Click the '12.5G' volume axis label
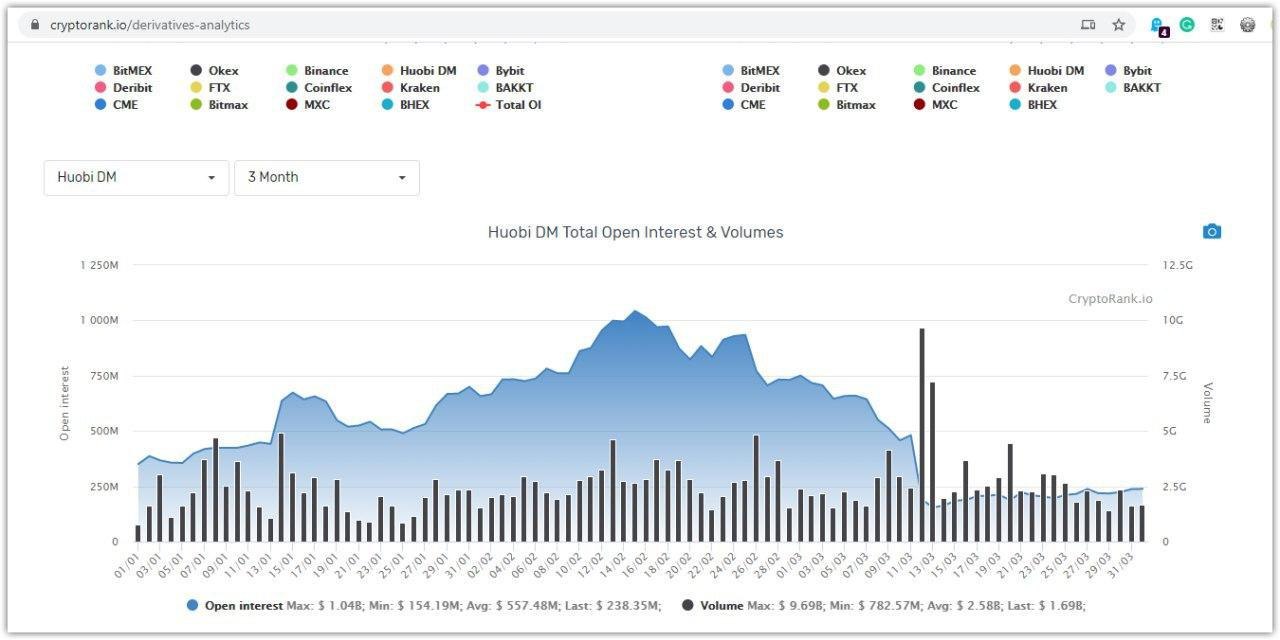The height and width of the screenshot is (640, 1280). click(1176, 265)
